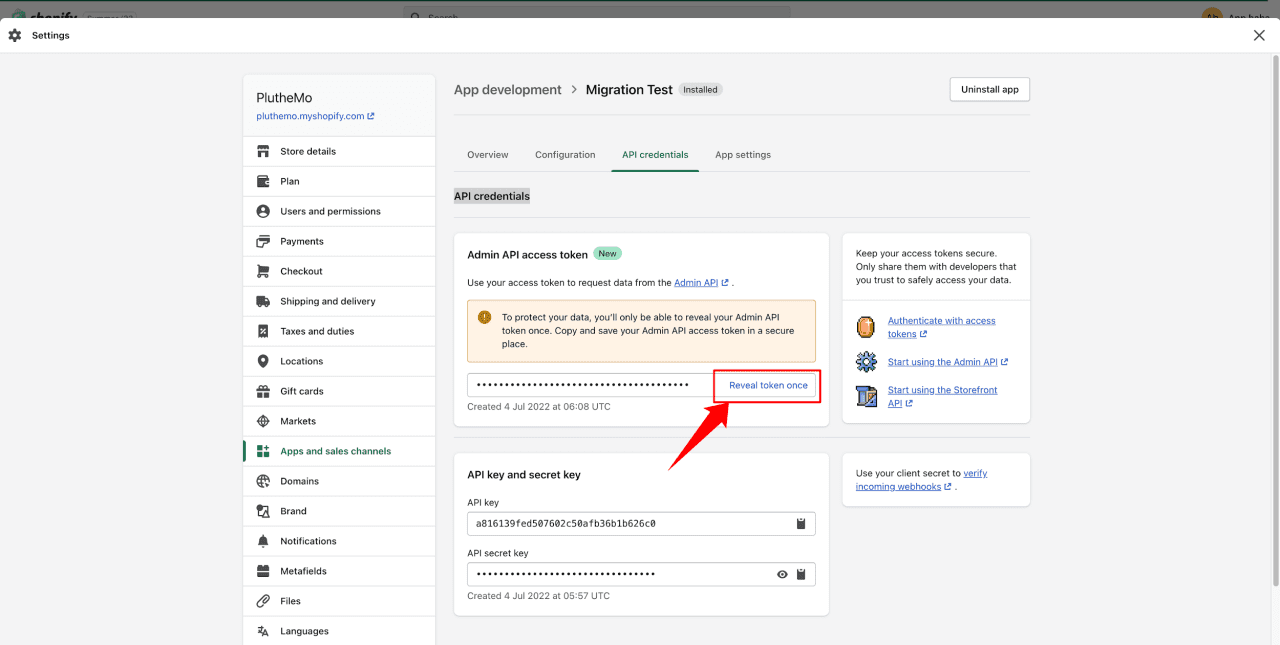Click the masked API secret key field
Viewport: 1280px width, 645px height.
pyautogui.click(x=641, y=574)
